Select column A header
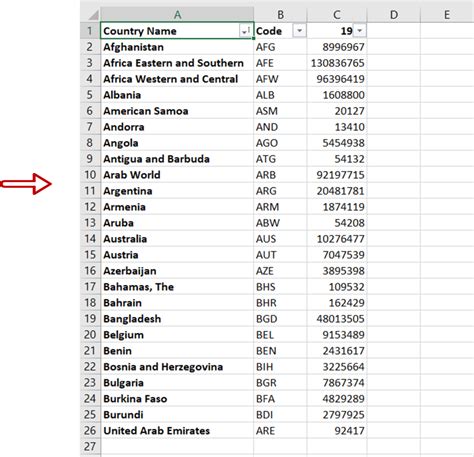This screenshot has width=474, height=457. coord(177,15)
